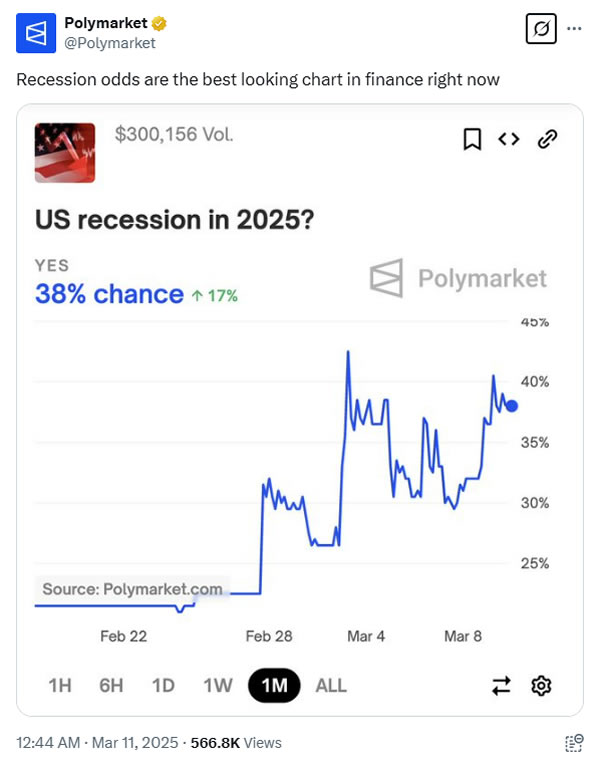Click the blue current-value chart dot

512,405
